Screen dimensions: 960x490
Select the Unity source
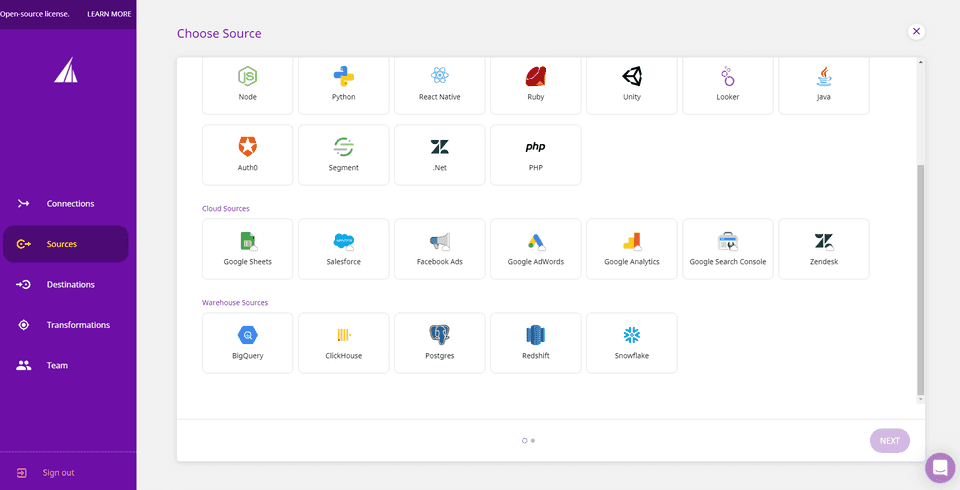(x=632, y=85)
